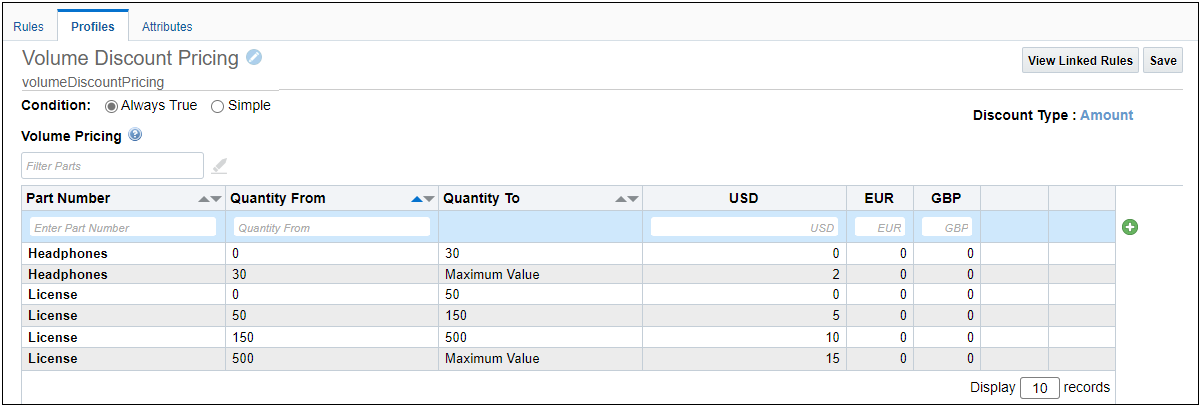The height and width of the screenshot is (407, 1201).
Task: Click the green add row icon
Action: [x=1130, y=227]
